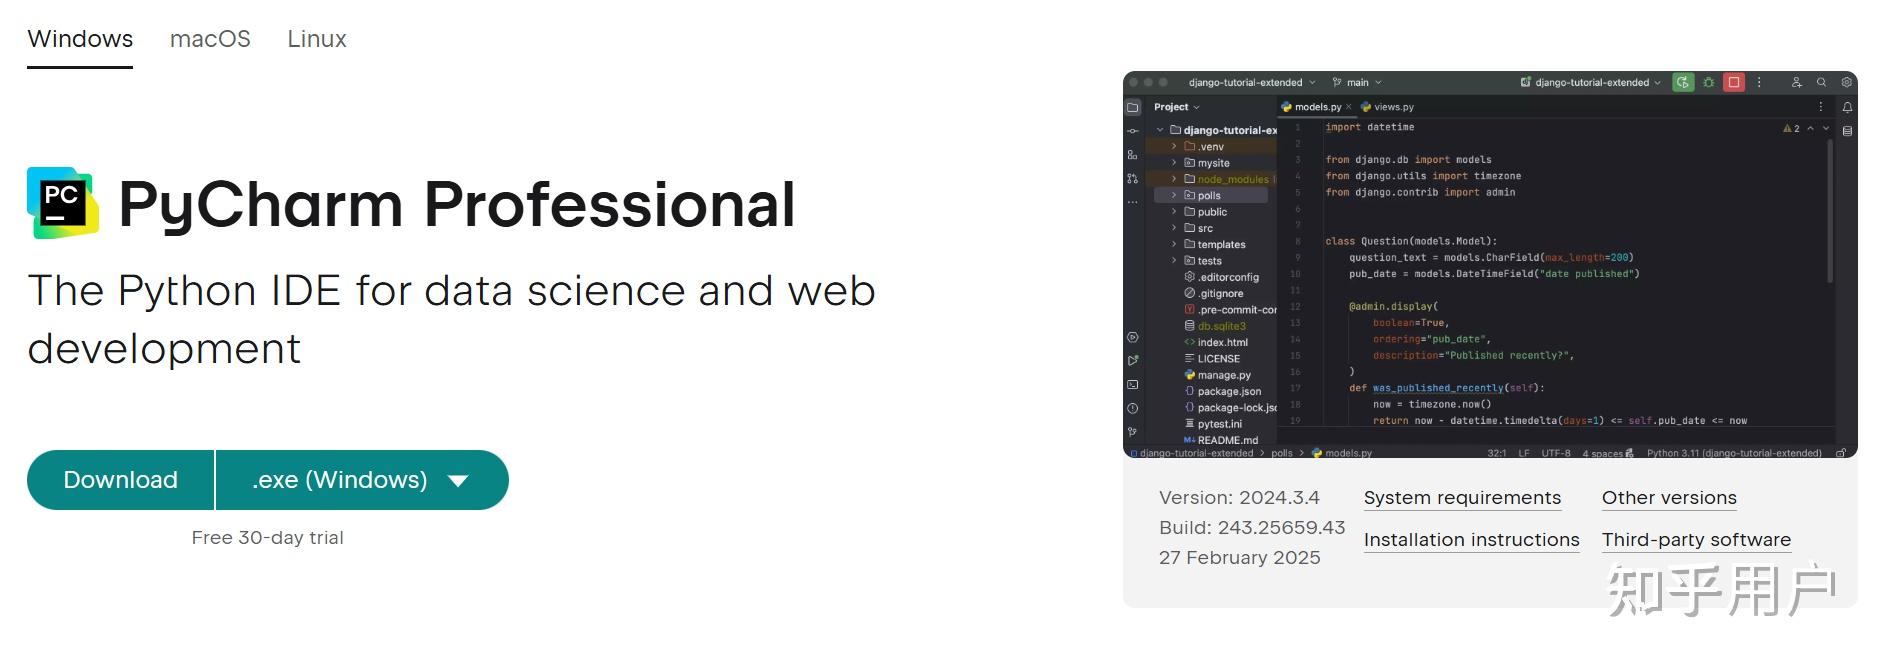Collapse the django-tutorial-extended project root

[x=1159, y=128]
